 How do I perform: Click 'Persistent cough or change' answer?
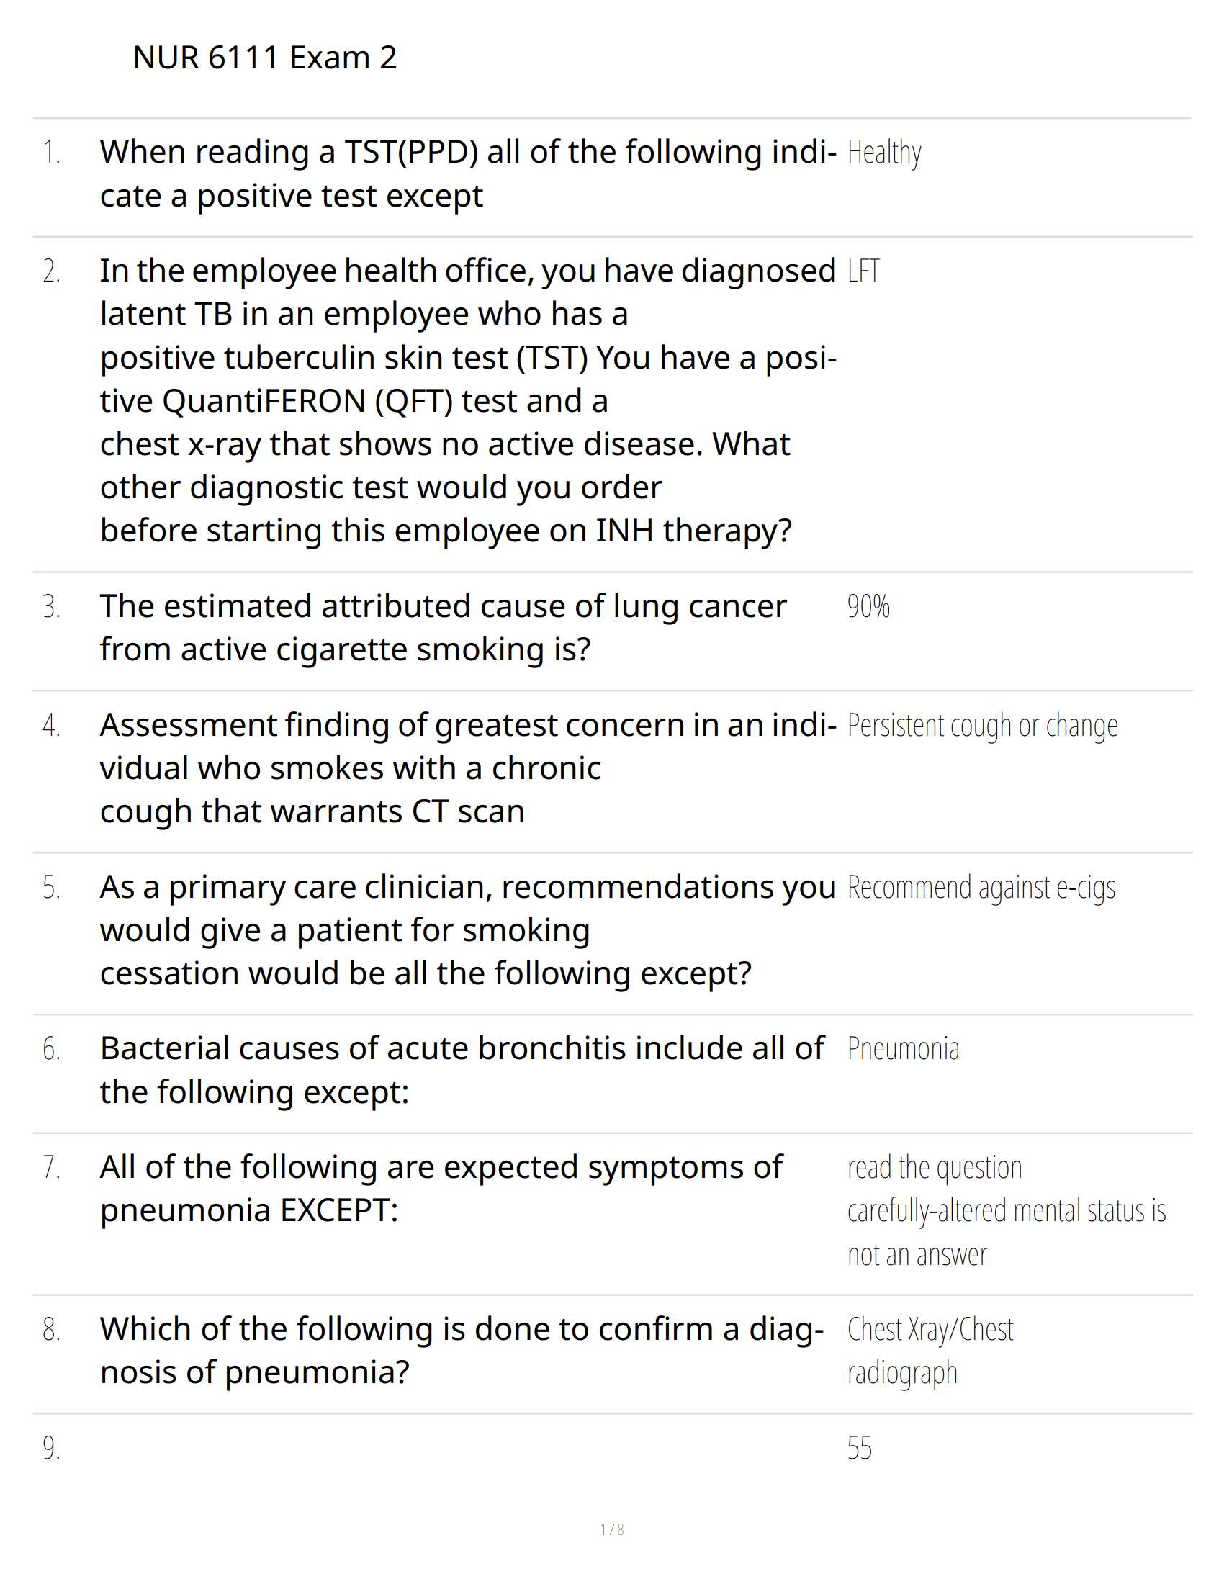coord(982,726)
